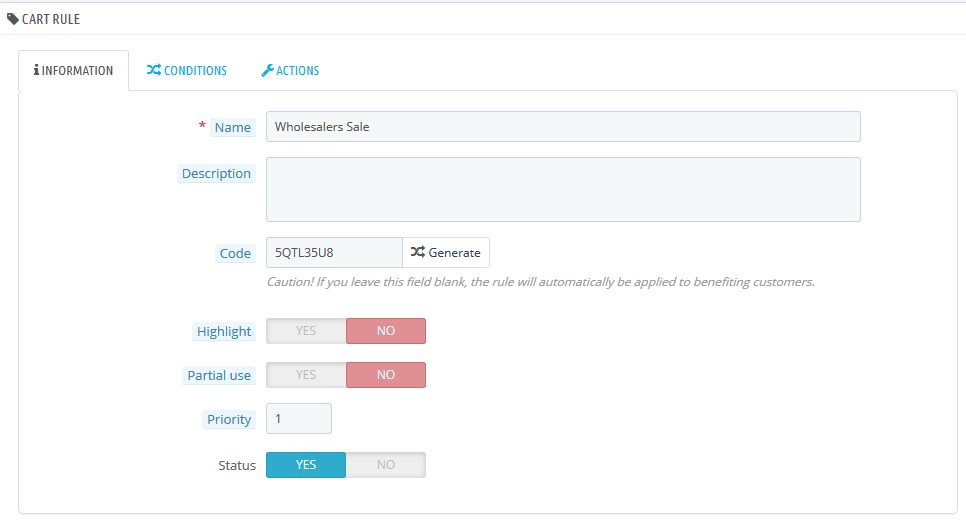Viewport: 966px width, 524px height.
Task: Set Highlight to YES
Action: pos(306,331)
